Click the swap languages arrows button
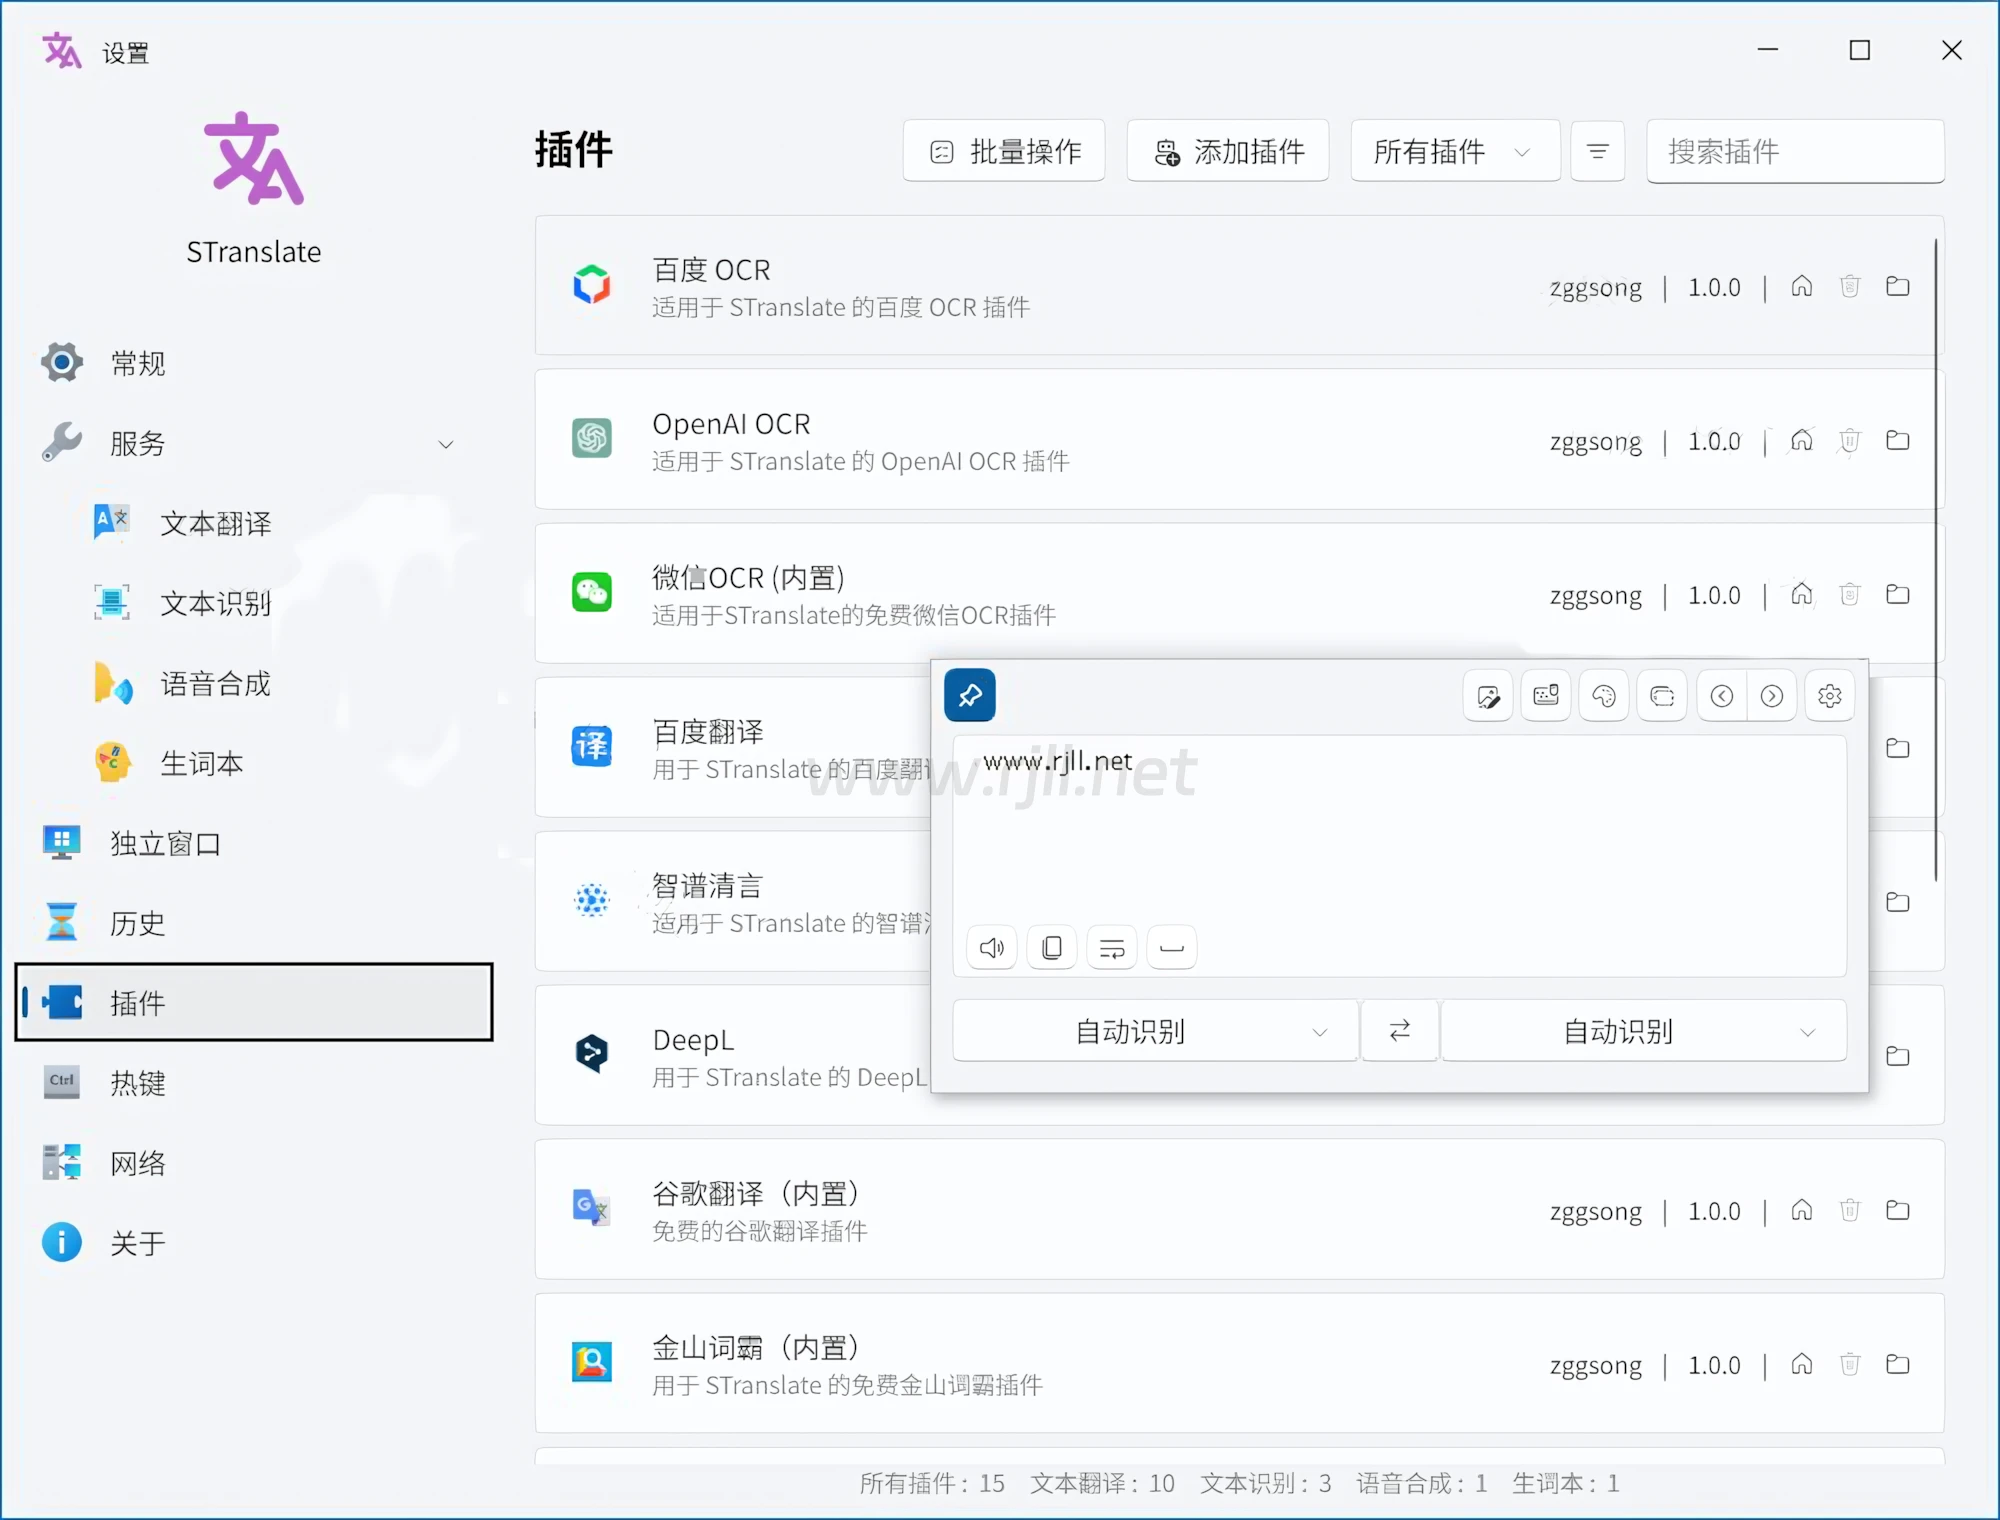The width and height of the screenshot is (2000, 1520). (x=1400, y=1030)
